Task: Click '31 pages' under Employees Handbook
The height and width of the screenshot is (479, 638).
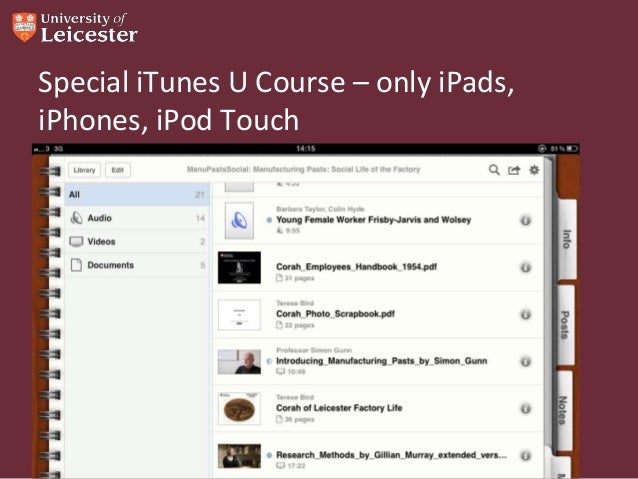Action: click(299, 278)
